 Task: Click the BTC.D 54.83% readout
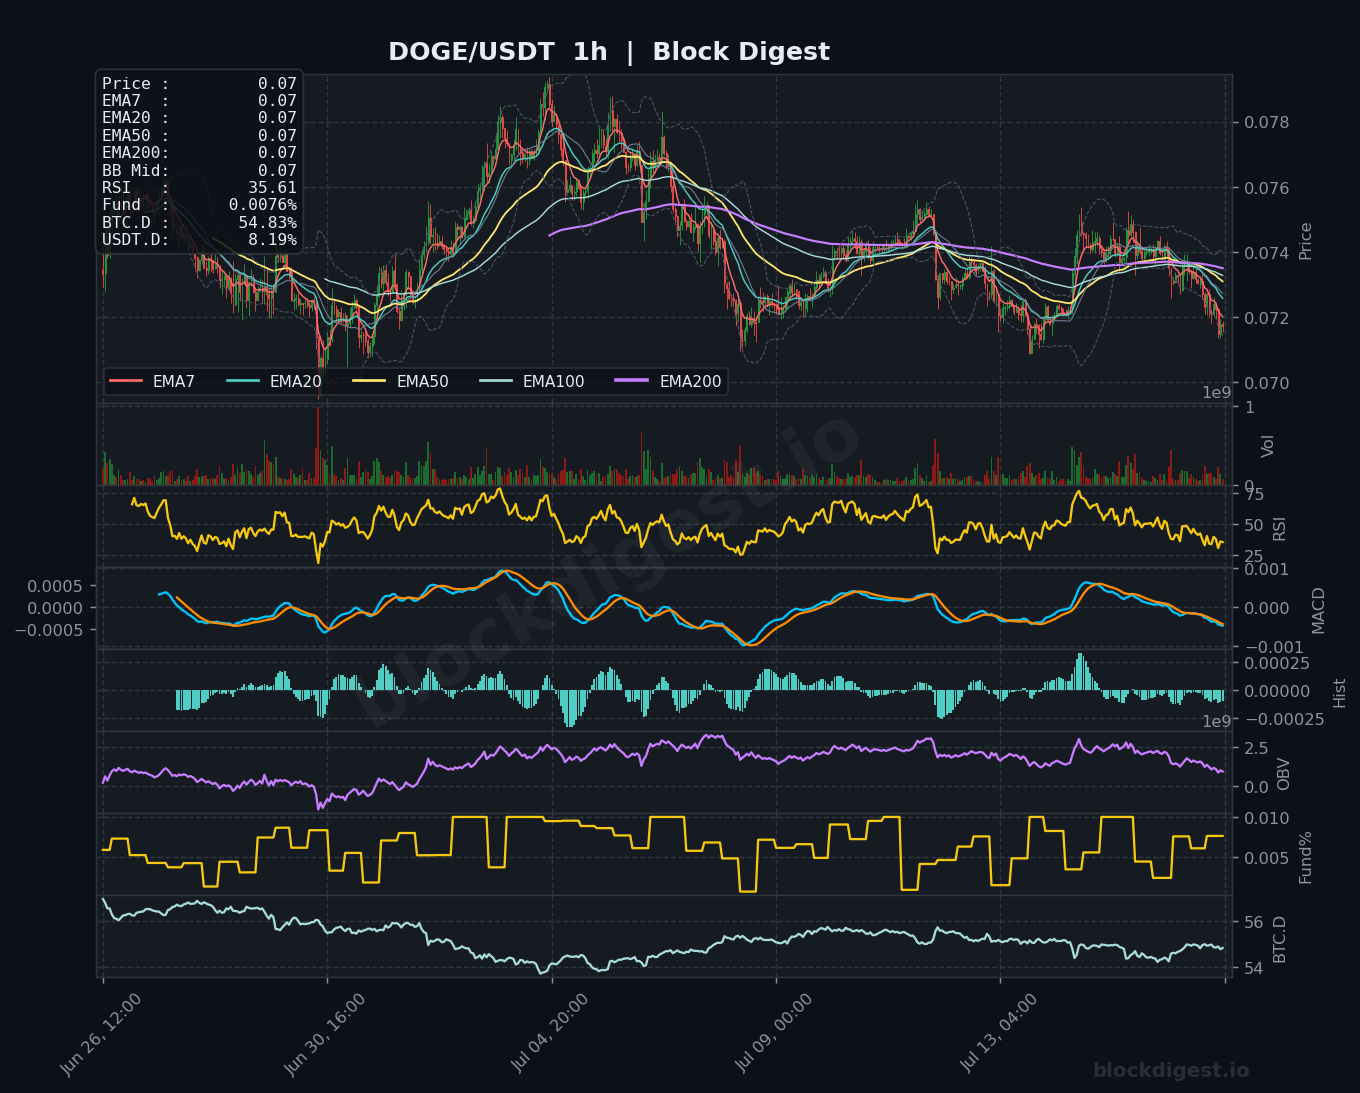(x=199, y=222)
